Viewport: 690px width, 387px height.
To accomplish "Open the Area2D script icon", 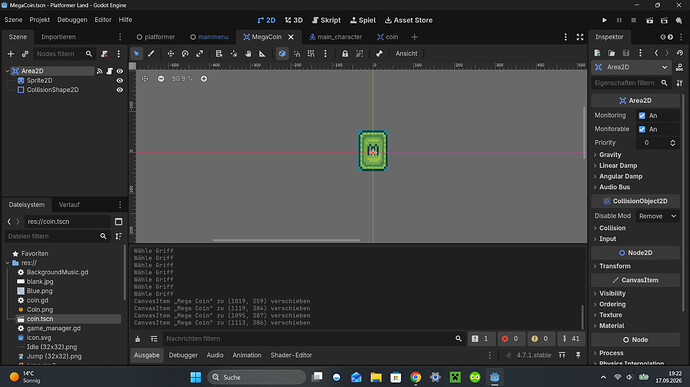I will coord(110,71).
